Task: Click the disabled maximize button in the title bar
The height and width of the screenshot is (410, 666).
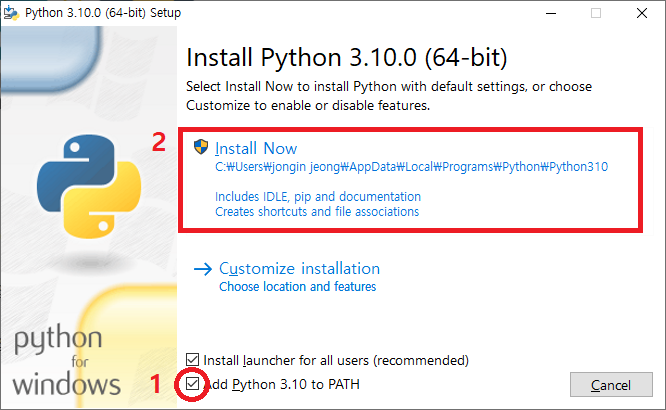Action: [596, 13]
